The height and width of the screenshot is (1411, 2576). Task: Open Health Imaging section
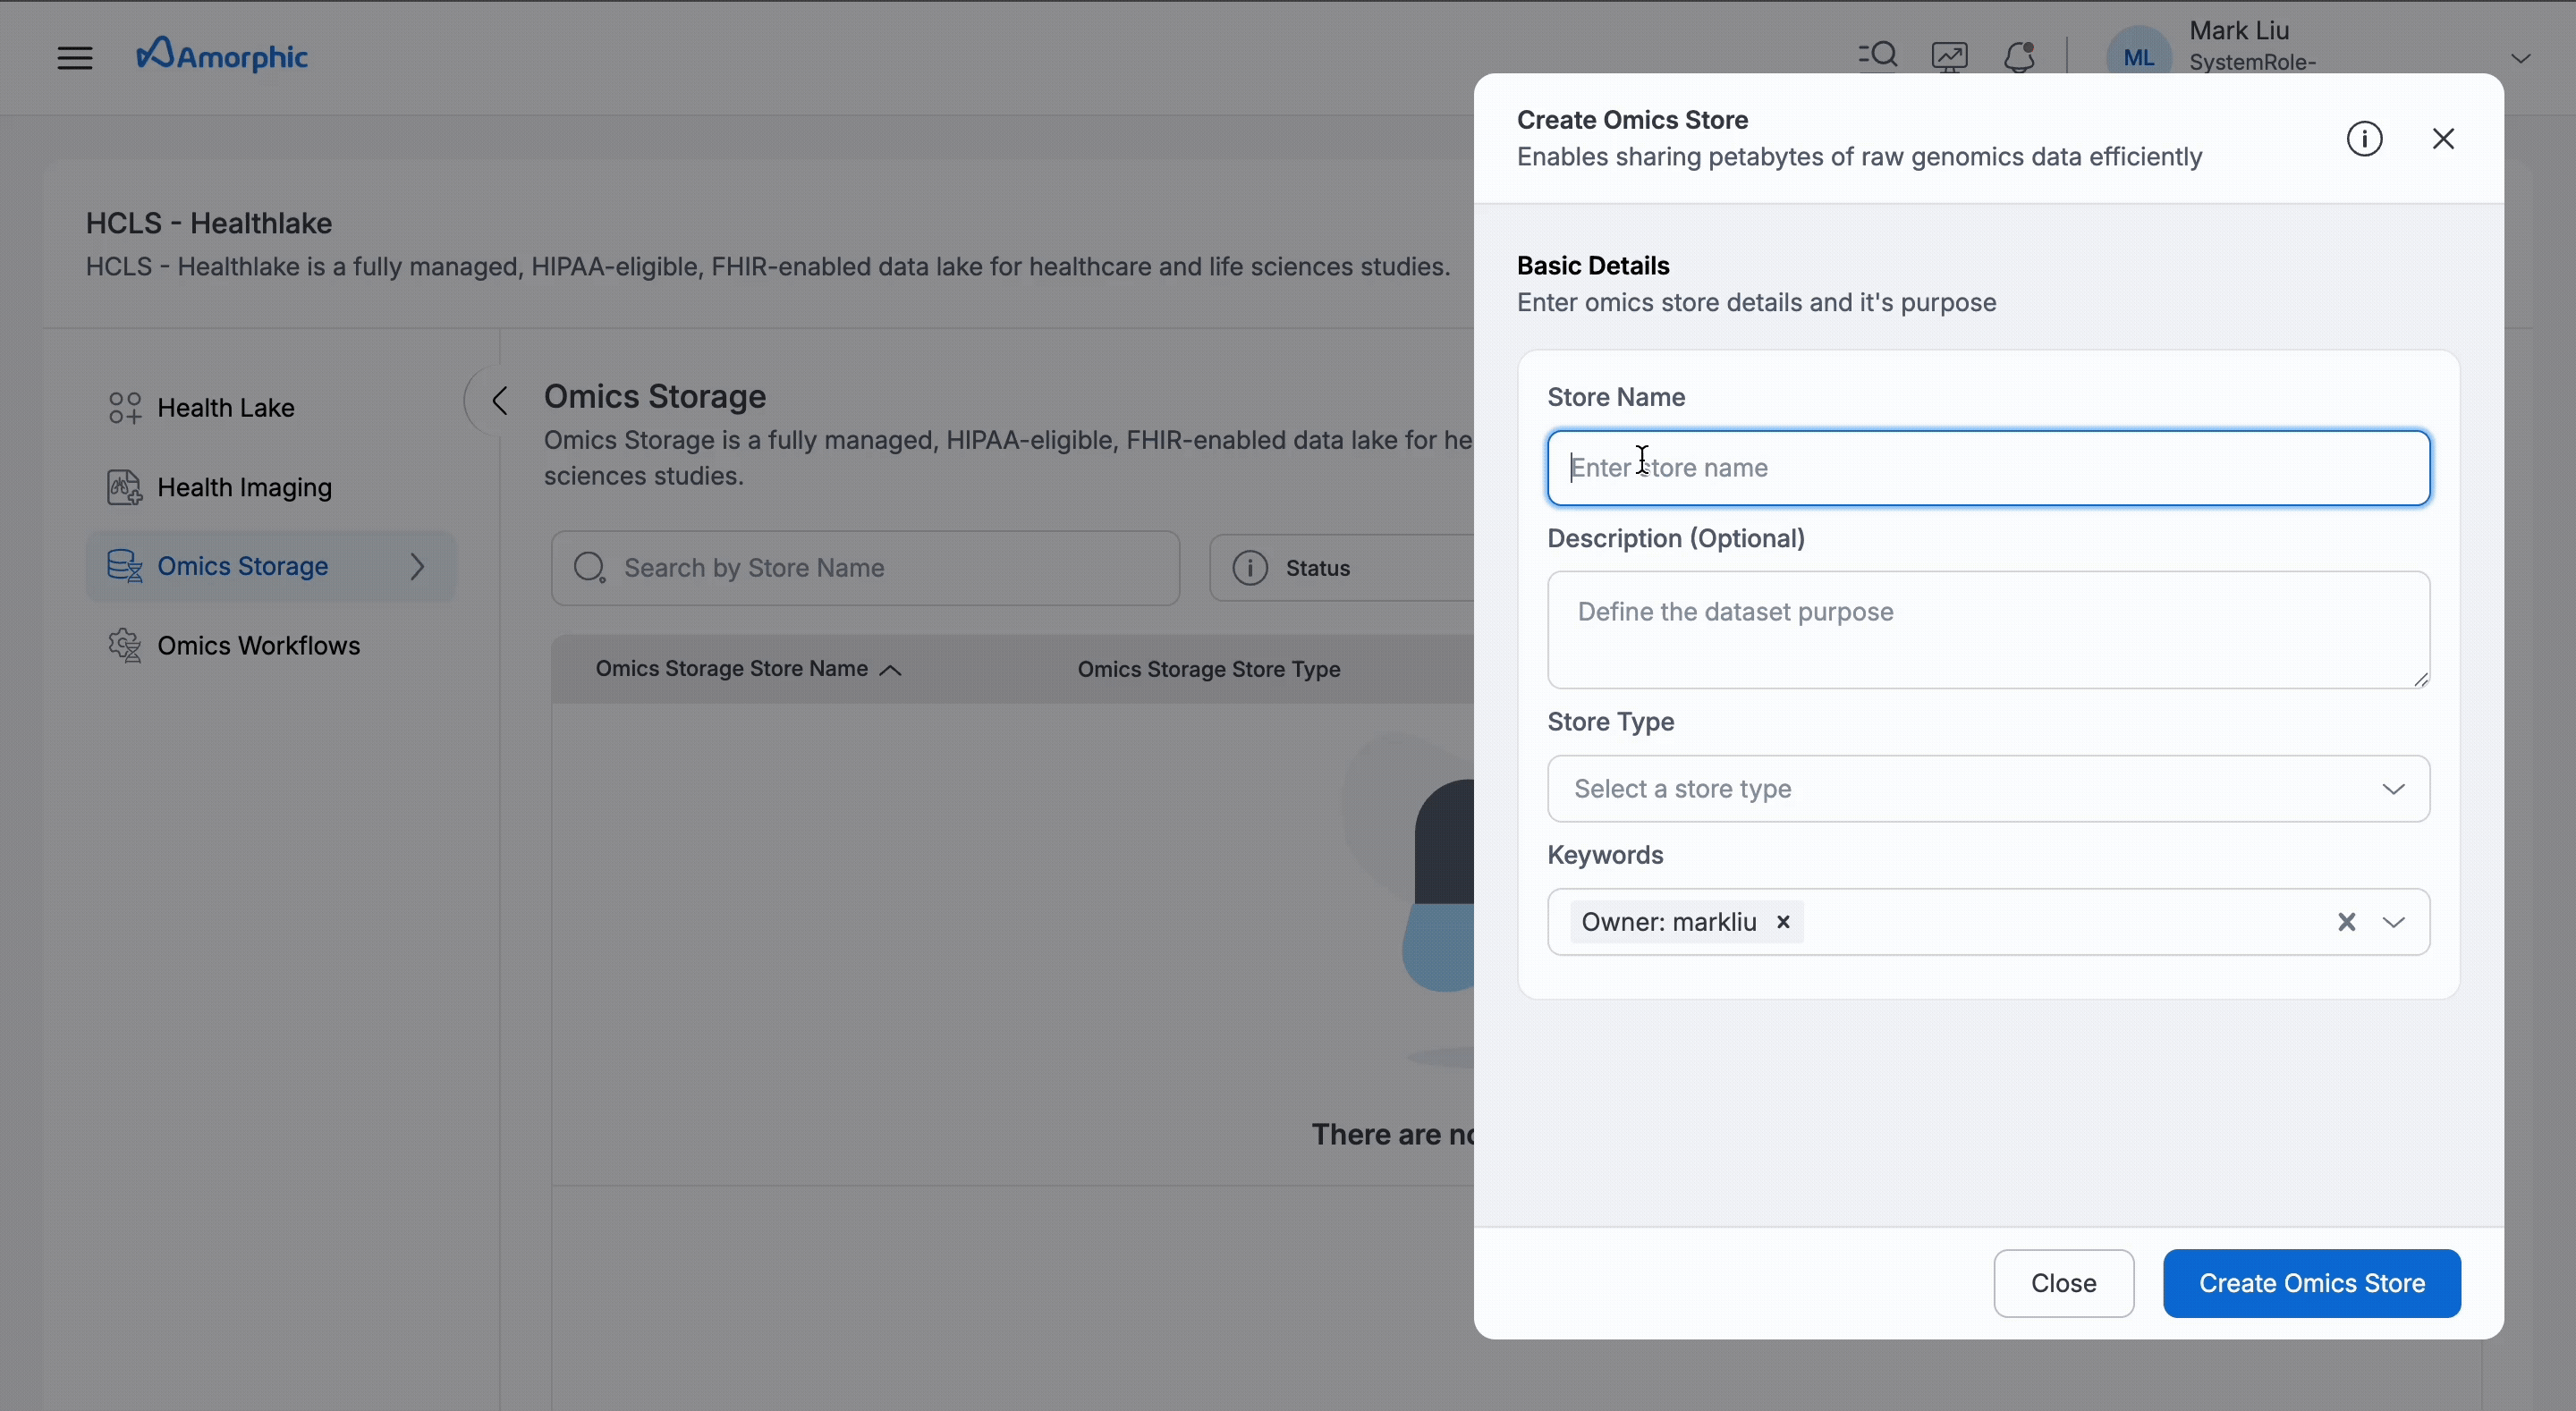244,488
